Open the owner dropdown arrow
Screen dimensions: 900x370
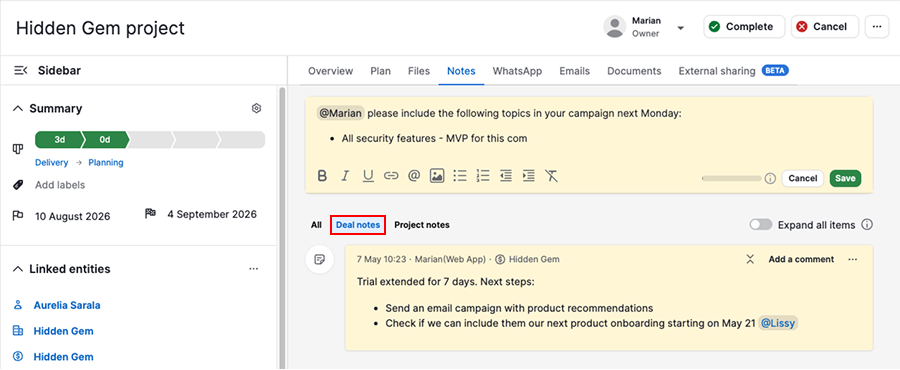681,28
